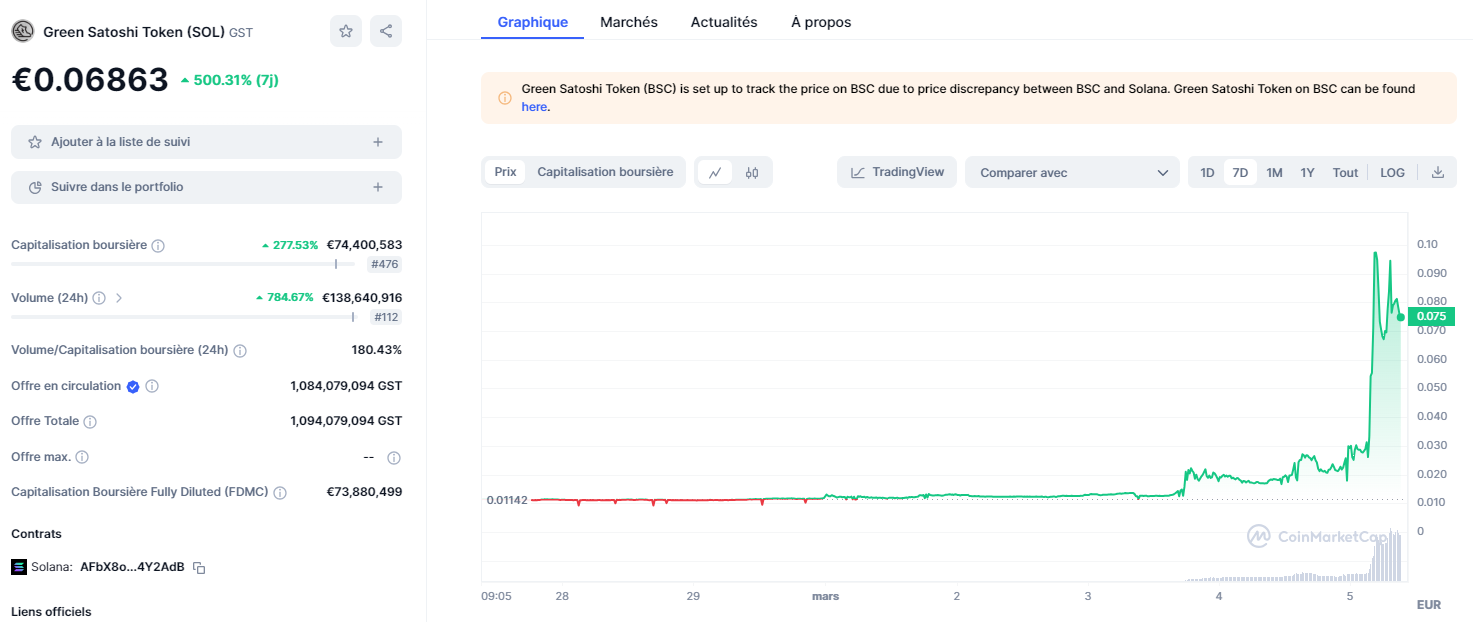Image resolution: width=1473 pixels, height=622 pixels.
Task: Toggle the LOG scale option
Action: (1392, 172)
